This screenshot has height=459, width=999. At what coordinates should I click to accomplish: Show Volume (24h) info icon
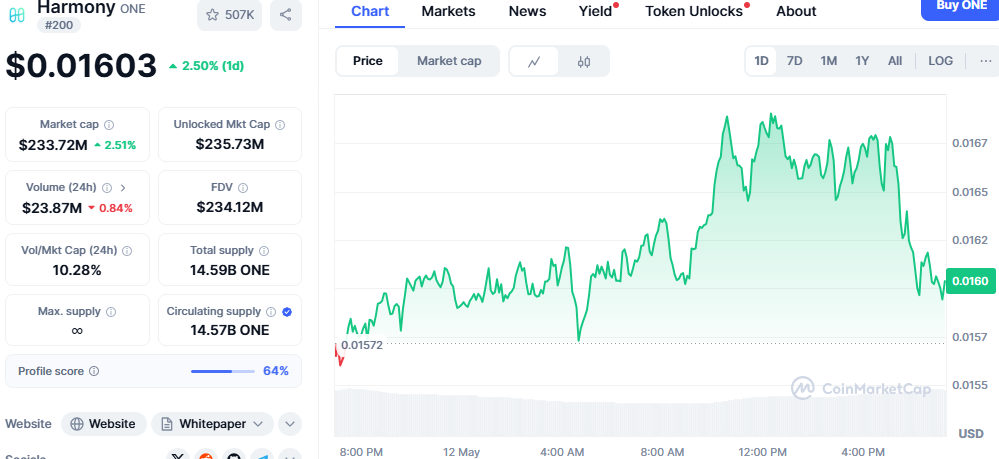(x=107, y=187)
